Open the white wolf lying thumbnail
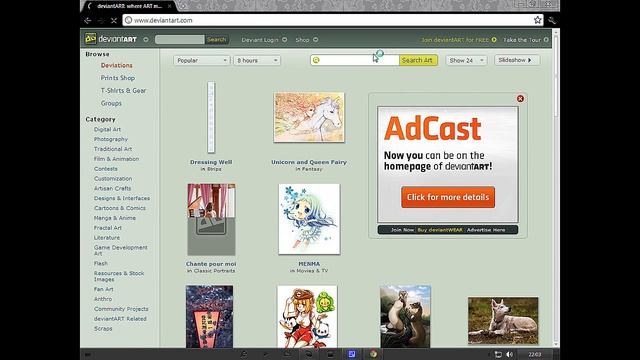The height and width of the screenshot is (360, 640). click(503, 320)
